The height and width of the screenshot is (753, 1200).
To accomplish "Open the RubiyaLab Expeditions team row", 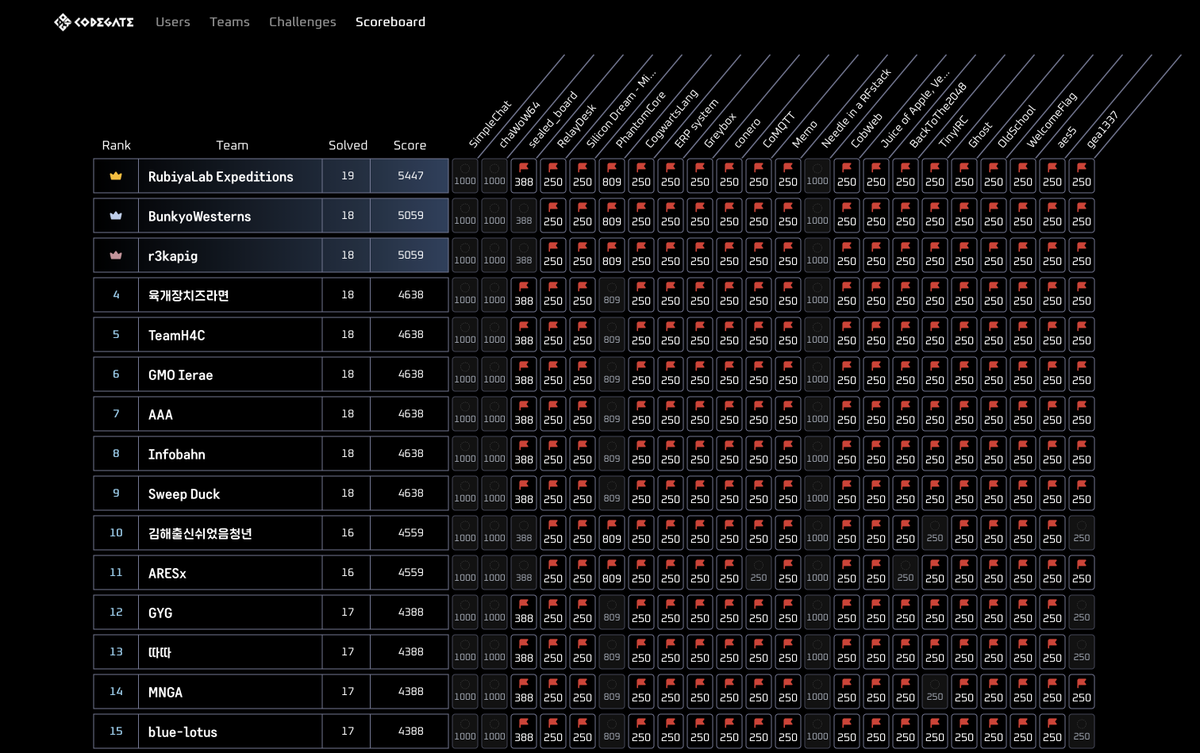I will point(271,176).
